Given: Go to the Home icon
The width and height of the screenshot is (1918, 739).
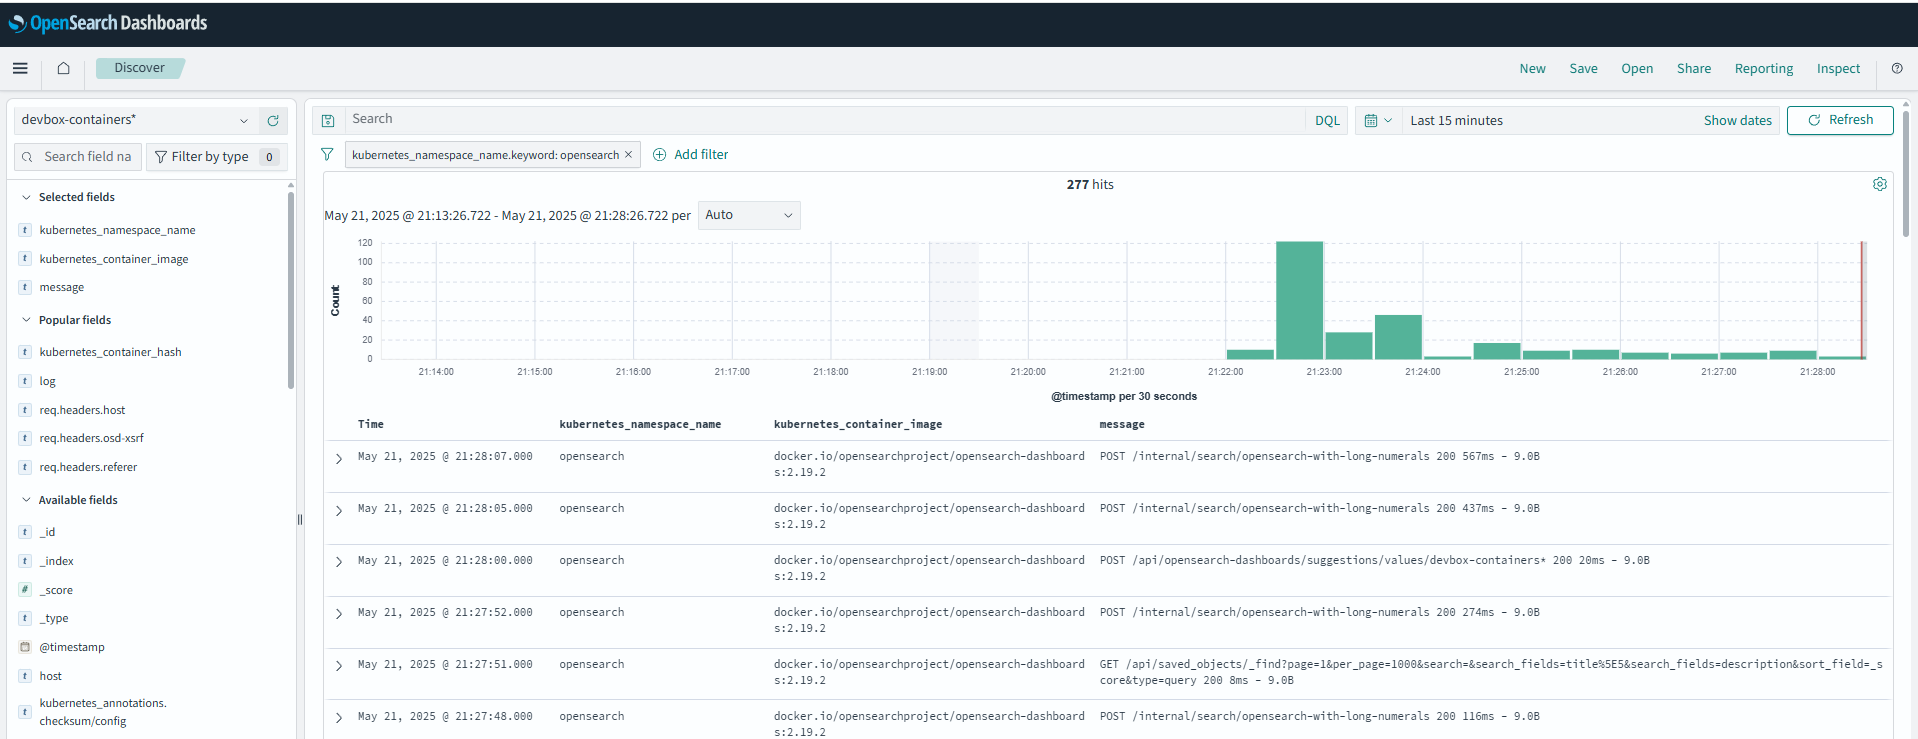Looking at the screenshot, I should click(63, 68).
